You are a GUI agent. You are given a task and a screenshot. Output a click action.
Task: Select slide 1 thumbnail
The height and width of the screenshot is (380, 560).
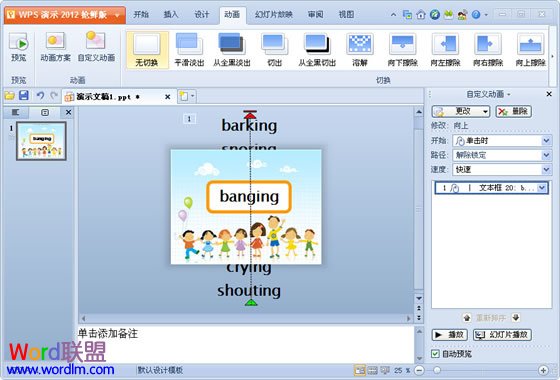click(41, 141)
